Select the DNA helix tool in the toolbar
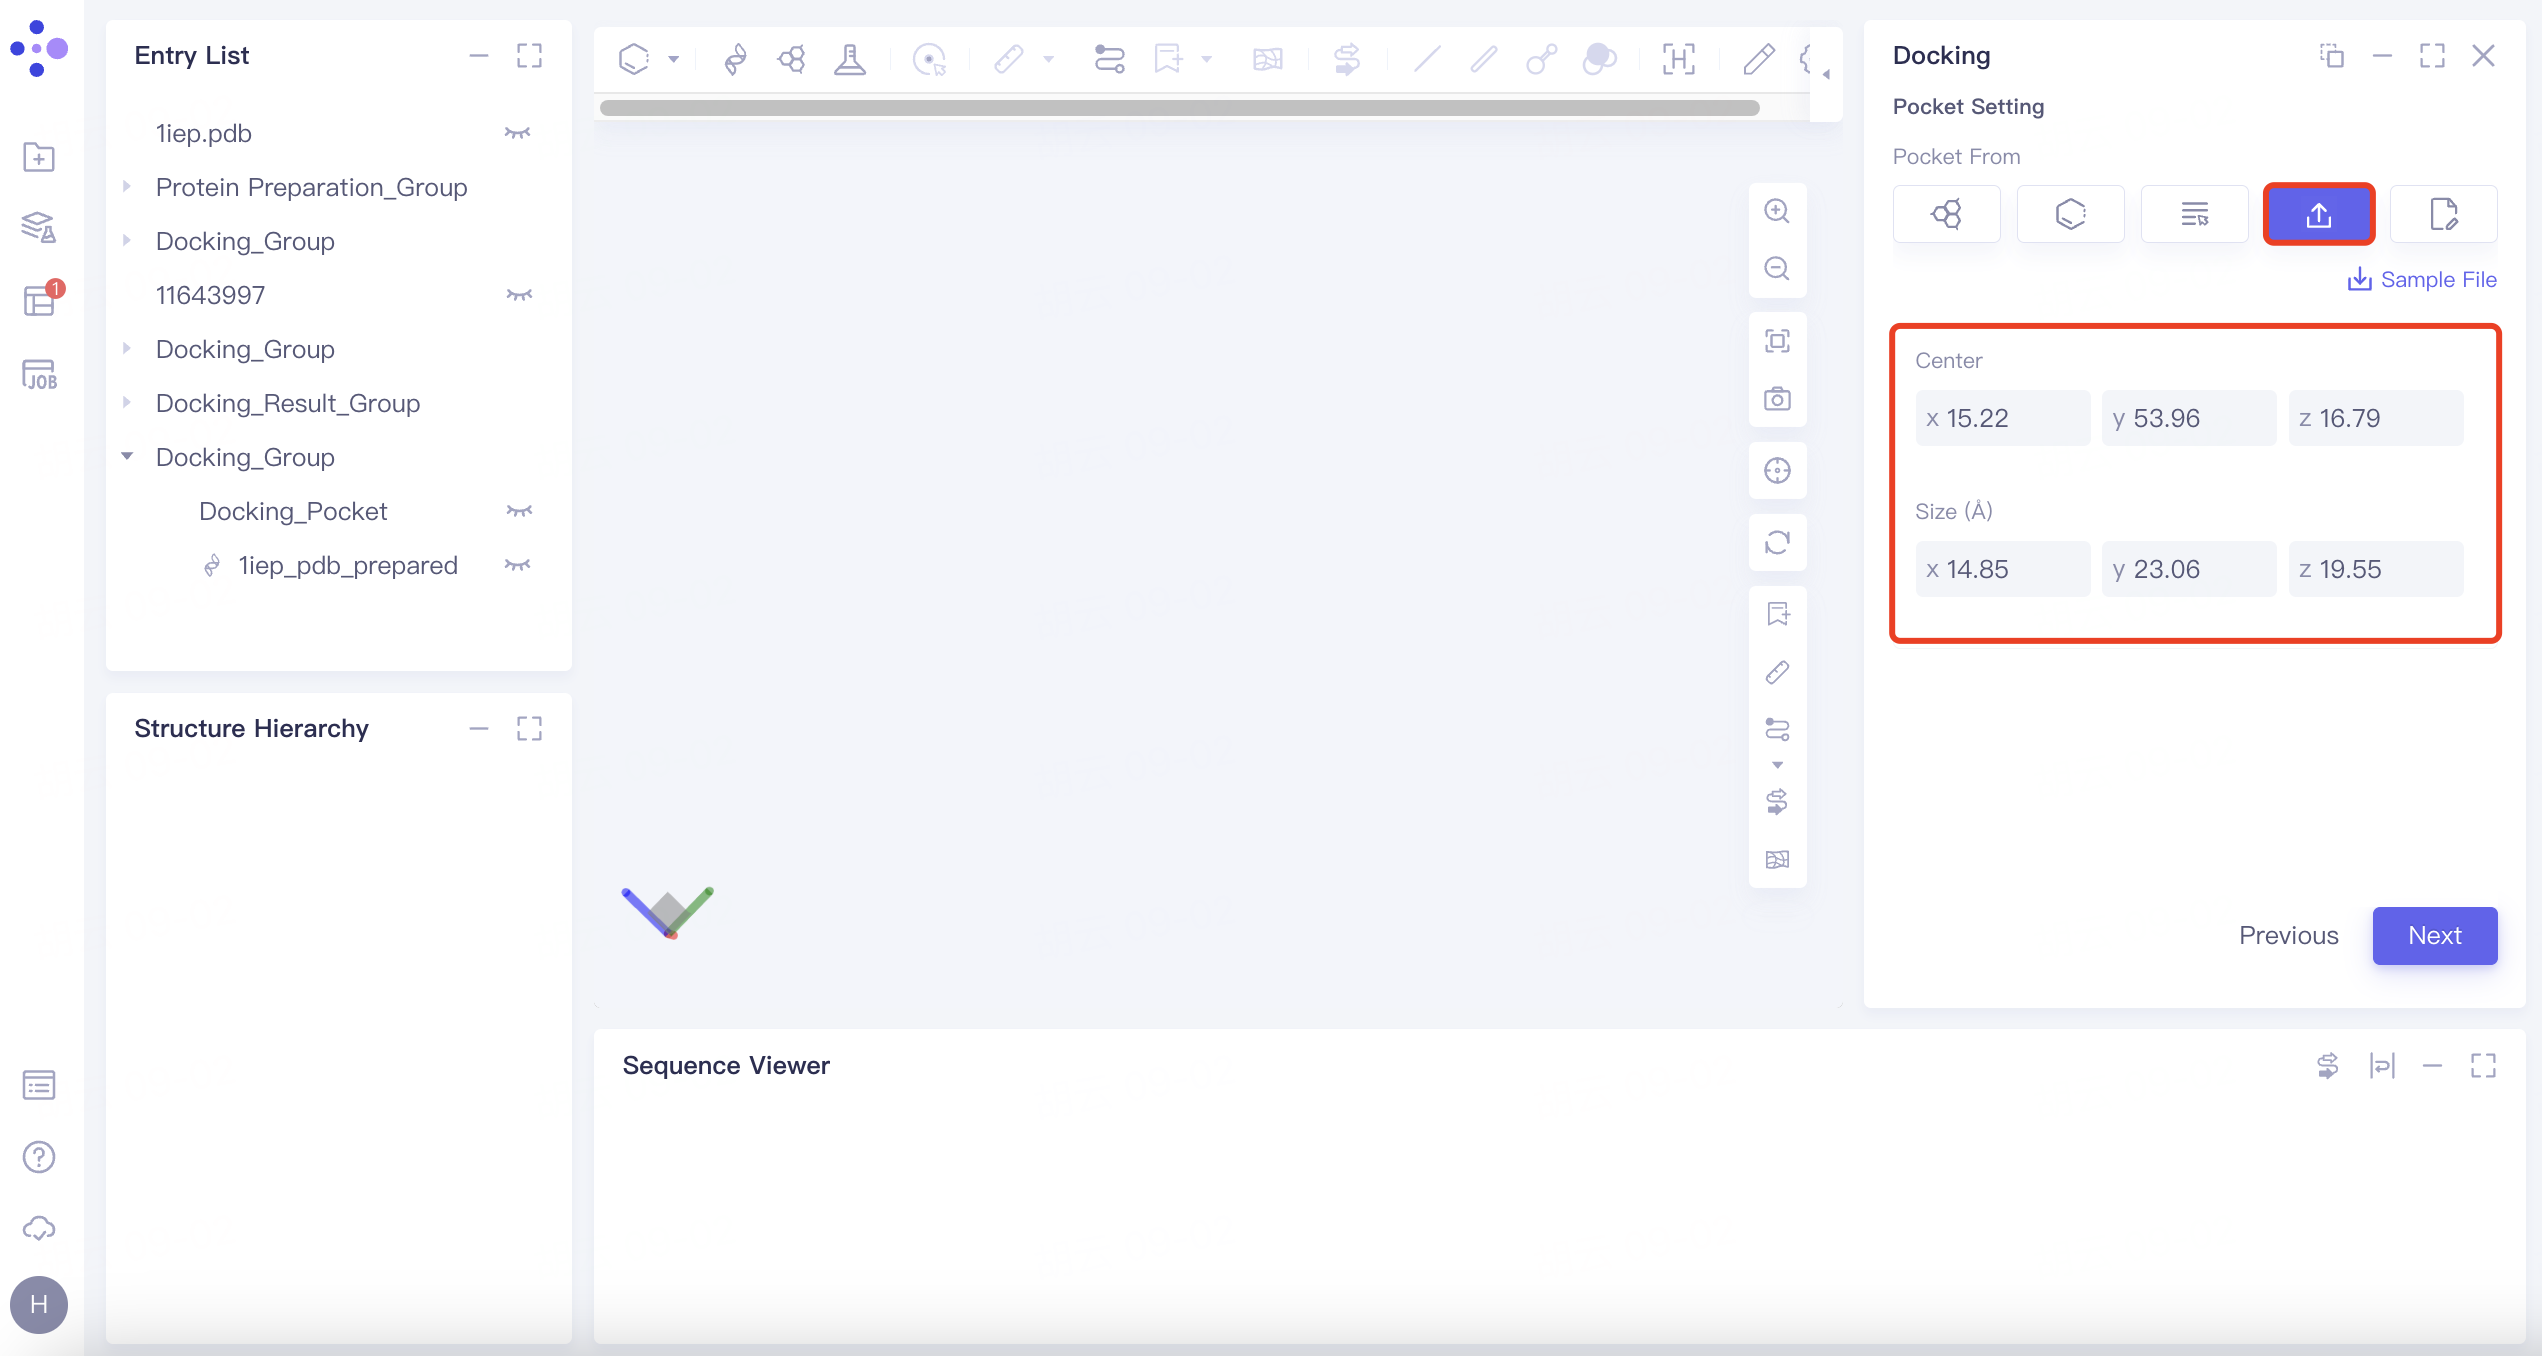 (734, 59)
